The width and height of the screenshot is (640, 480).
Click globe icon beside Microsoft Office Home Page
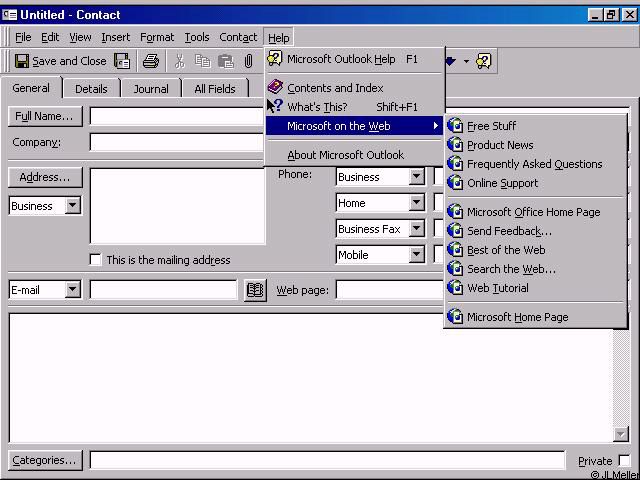click(x=455, y=212)
